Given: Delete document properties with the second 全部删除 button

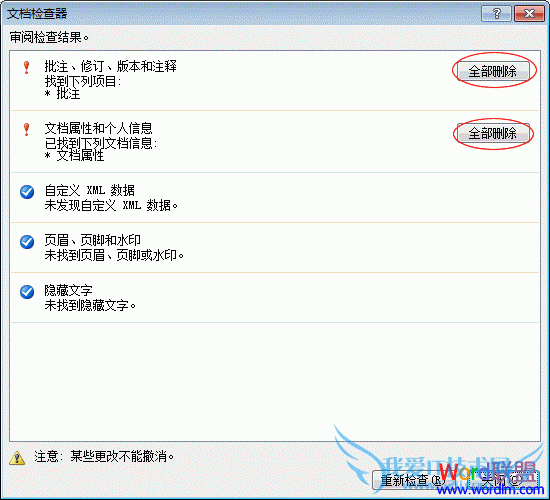Looking at the screenshot, I should click(493, 133).
